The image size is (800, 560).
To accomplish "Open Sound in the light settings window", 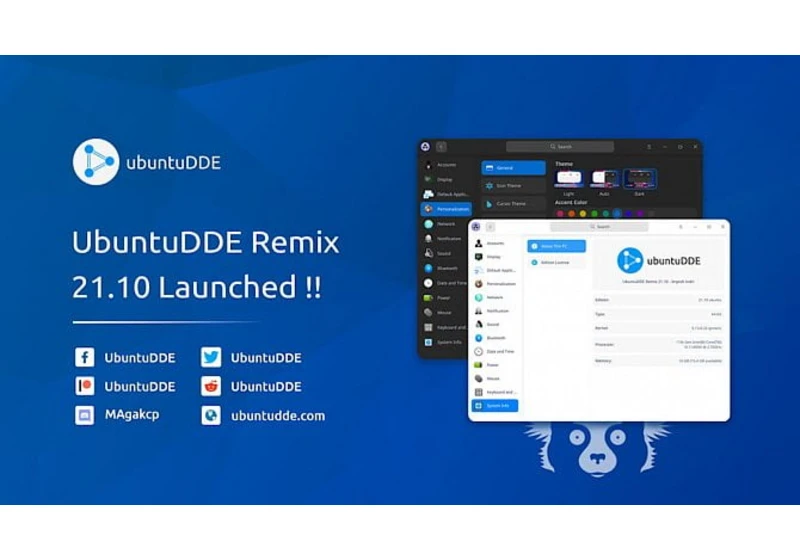I will pos(495,324).
